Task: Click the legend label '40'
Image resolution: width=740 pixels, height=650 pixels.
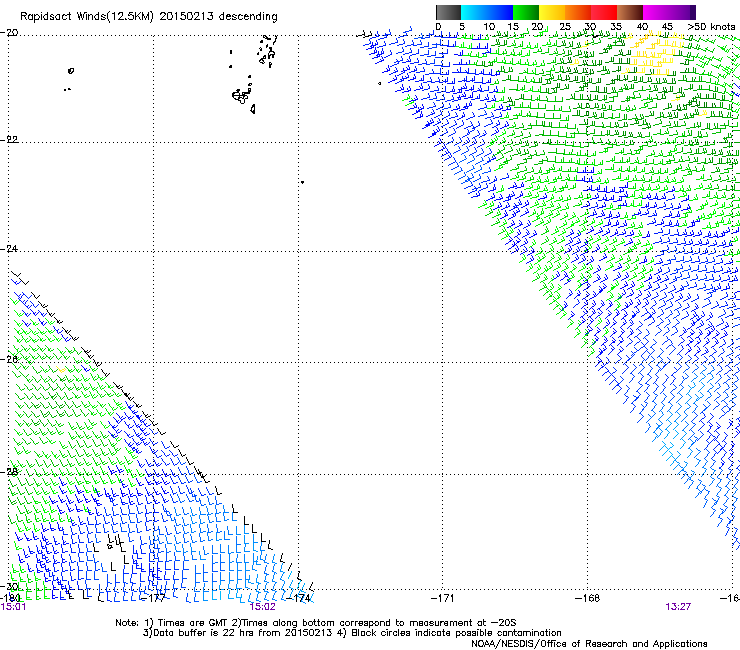Action: pos(642,27)
